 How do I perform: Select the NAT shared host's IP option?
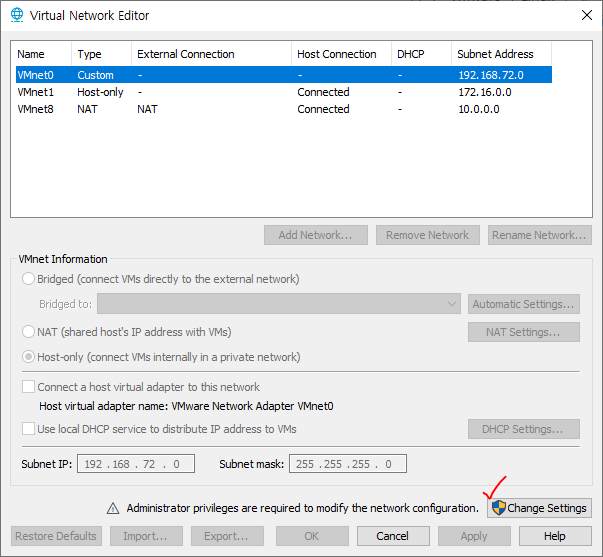pos(28,332)
